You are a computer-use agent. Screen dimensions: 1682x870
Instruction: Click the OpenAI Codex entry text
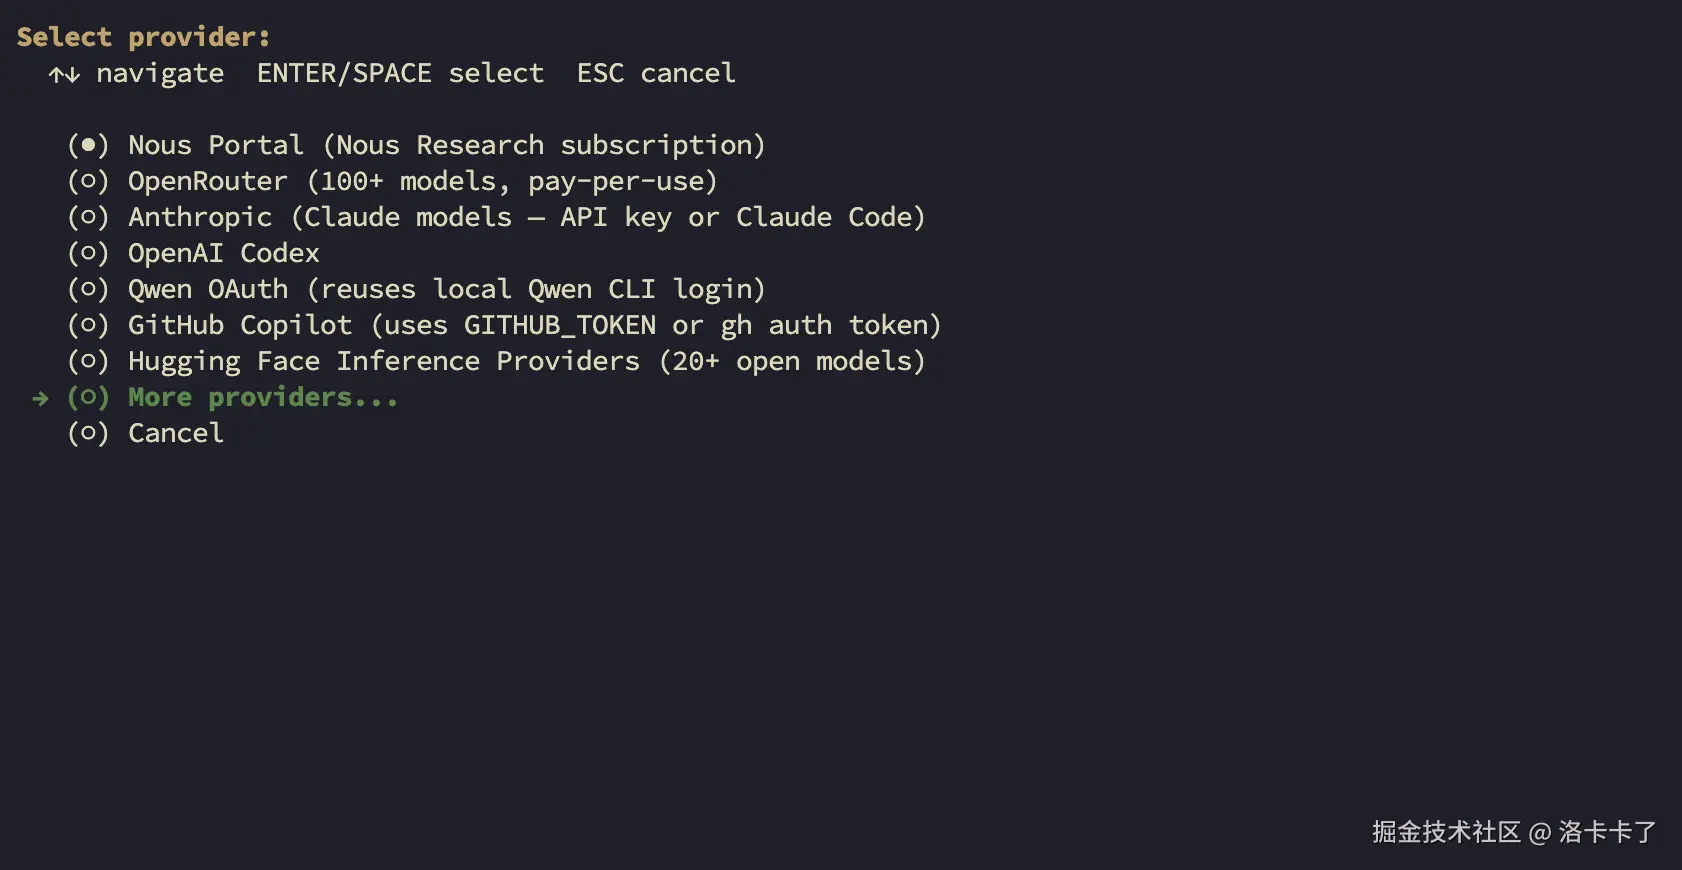click(223, 254)
